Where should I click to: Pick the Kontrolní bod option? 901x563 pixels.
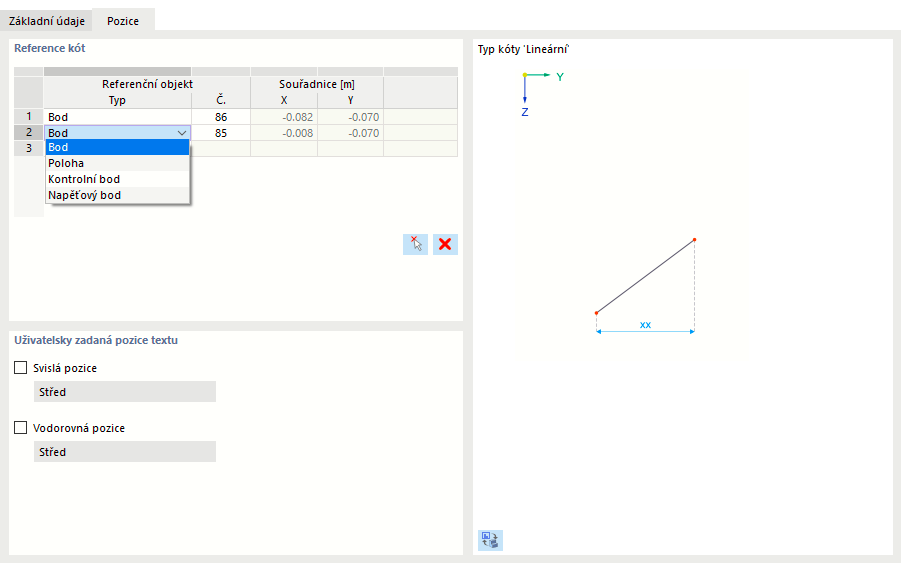[x=117, y=179]
